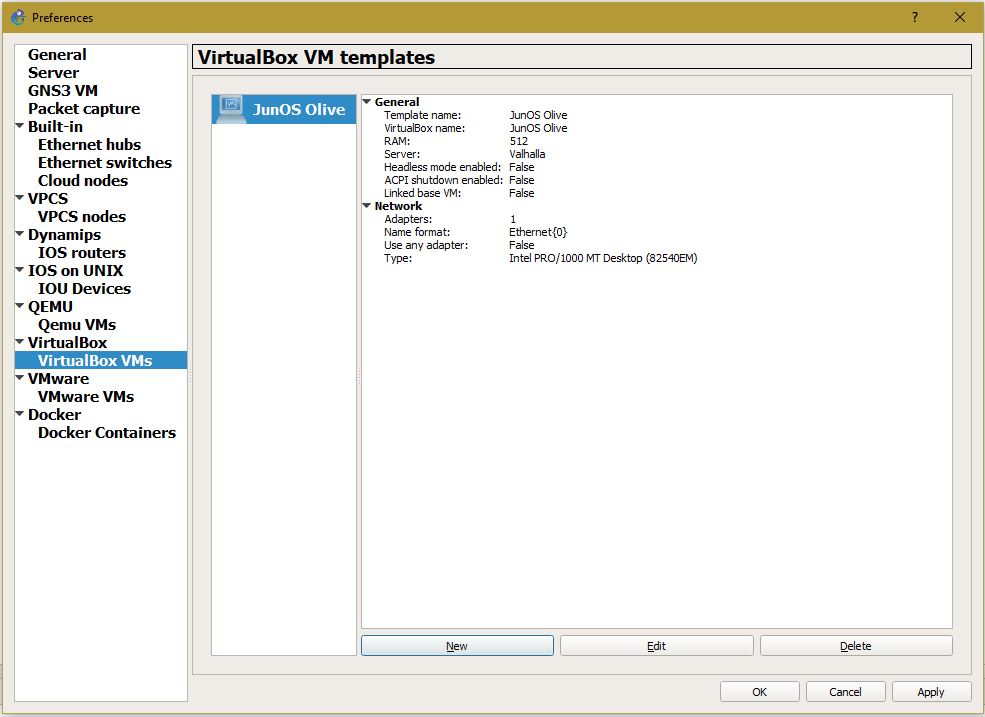The width and height of the screenshot is (985, 717).
Task: Click the Docker category label
Action: [54, 415]
